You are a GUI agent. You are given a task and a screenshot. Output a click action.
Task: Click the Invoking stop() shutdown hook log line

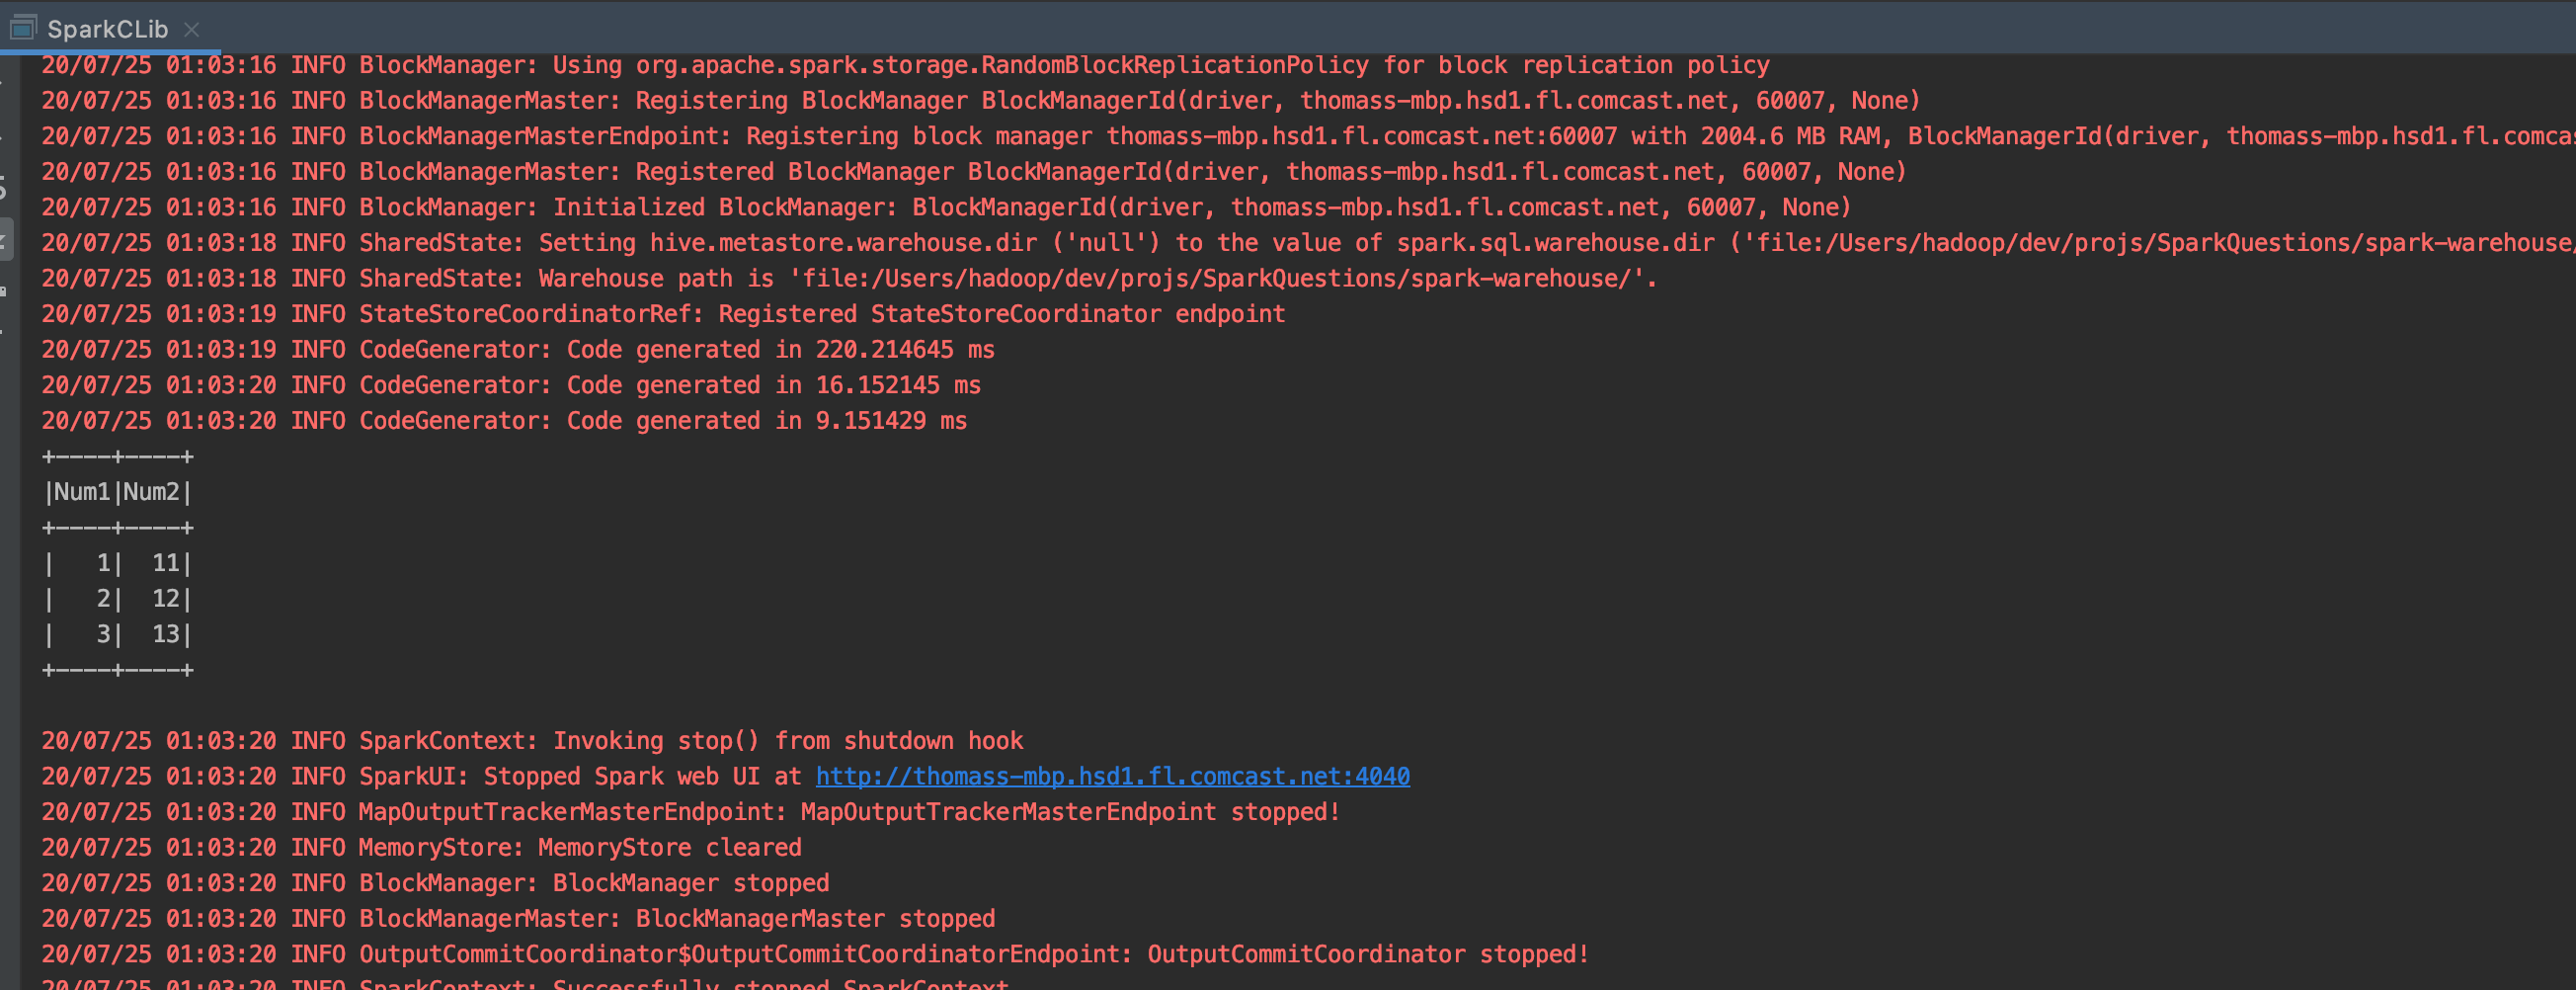[x=532, y=740]
